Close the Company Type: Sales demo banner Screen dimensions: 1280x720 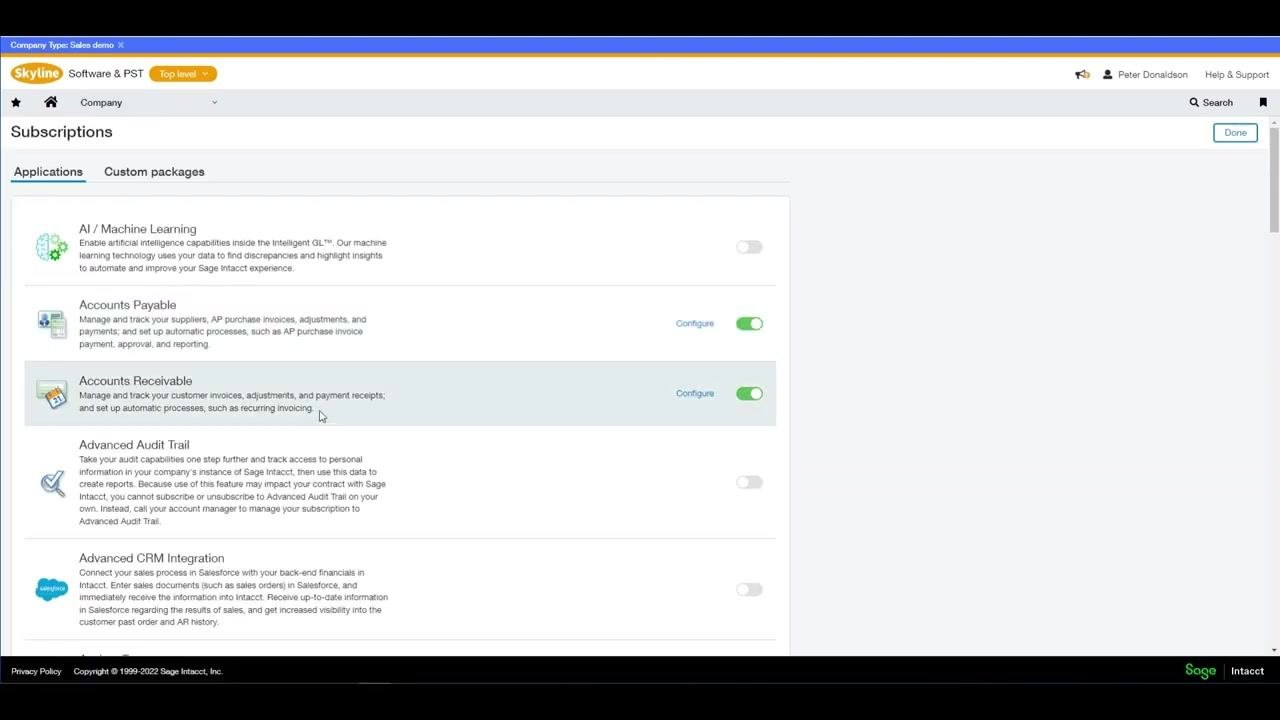[121, 45]
